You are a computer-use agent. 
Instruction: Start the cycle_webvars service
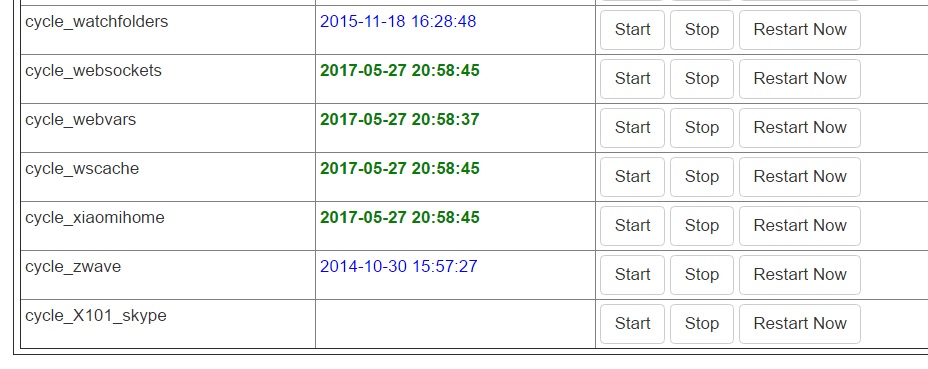click(x=632, y=128)
